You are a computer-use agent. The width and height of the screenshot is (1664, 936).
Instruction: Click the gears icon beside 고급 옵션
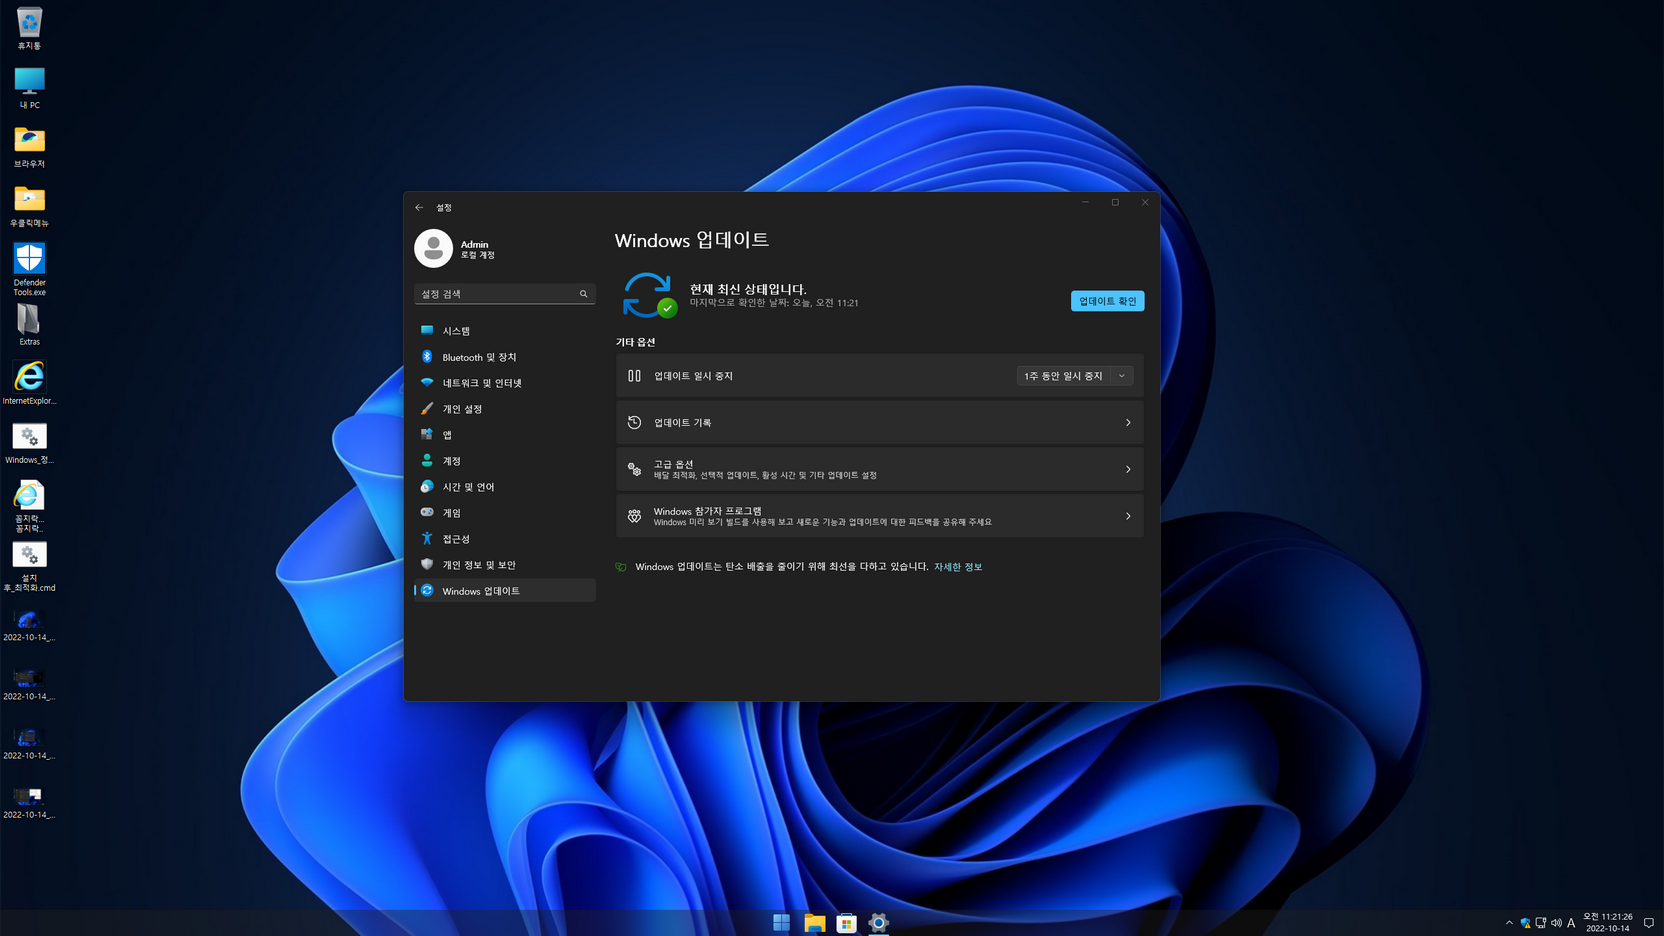pos(634,470)
